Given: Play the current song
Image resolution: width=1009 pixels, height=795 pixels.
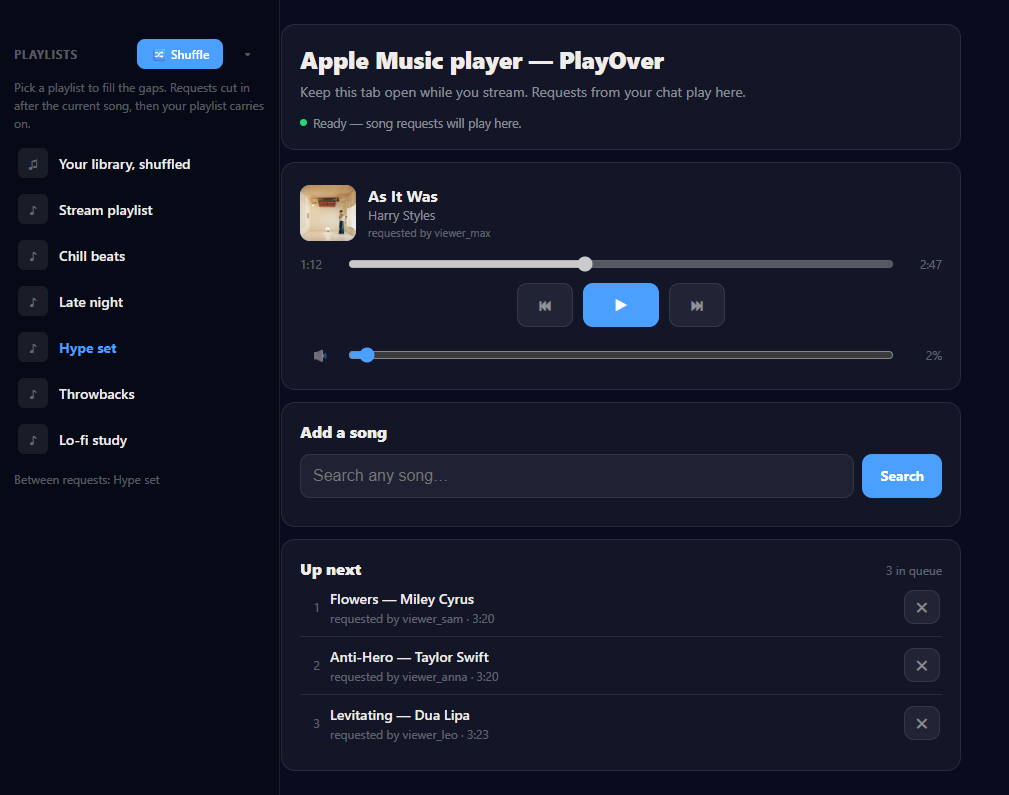Looking at the screenshot, I should [x=620, y=305].
